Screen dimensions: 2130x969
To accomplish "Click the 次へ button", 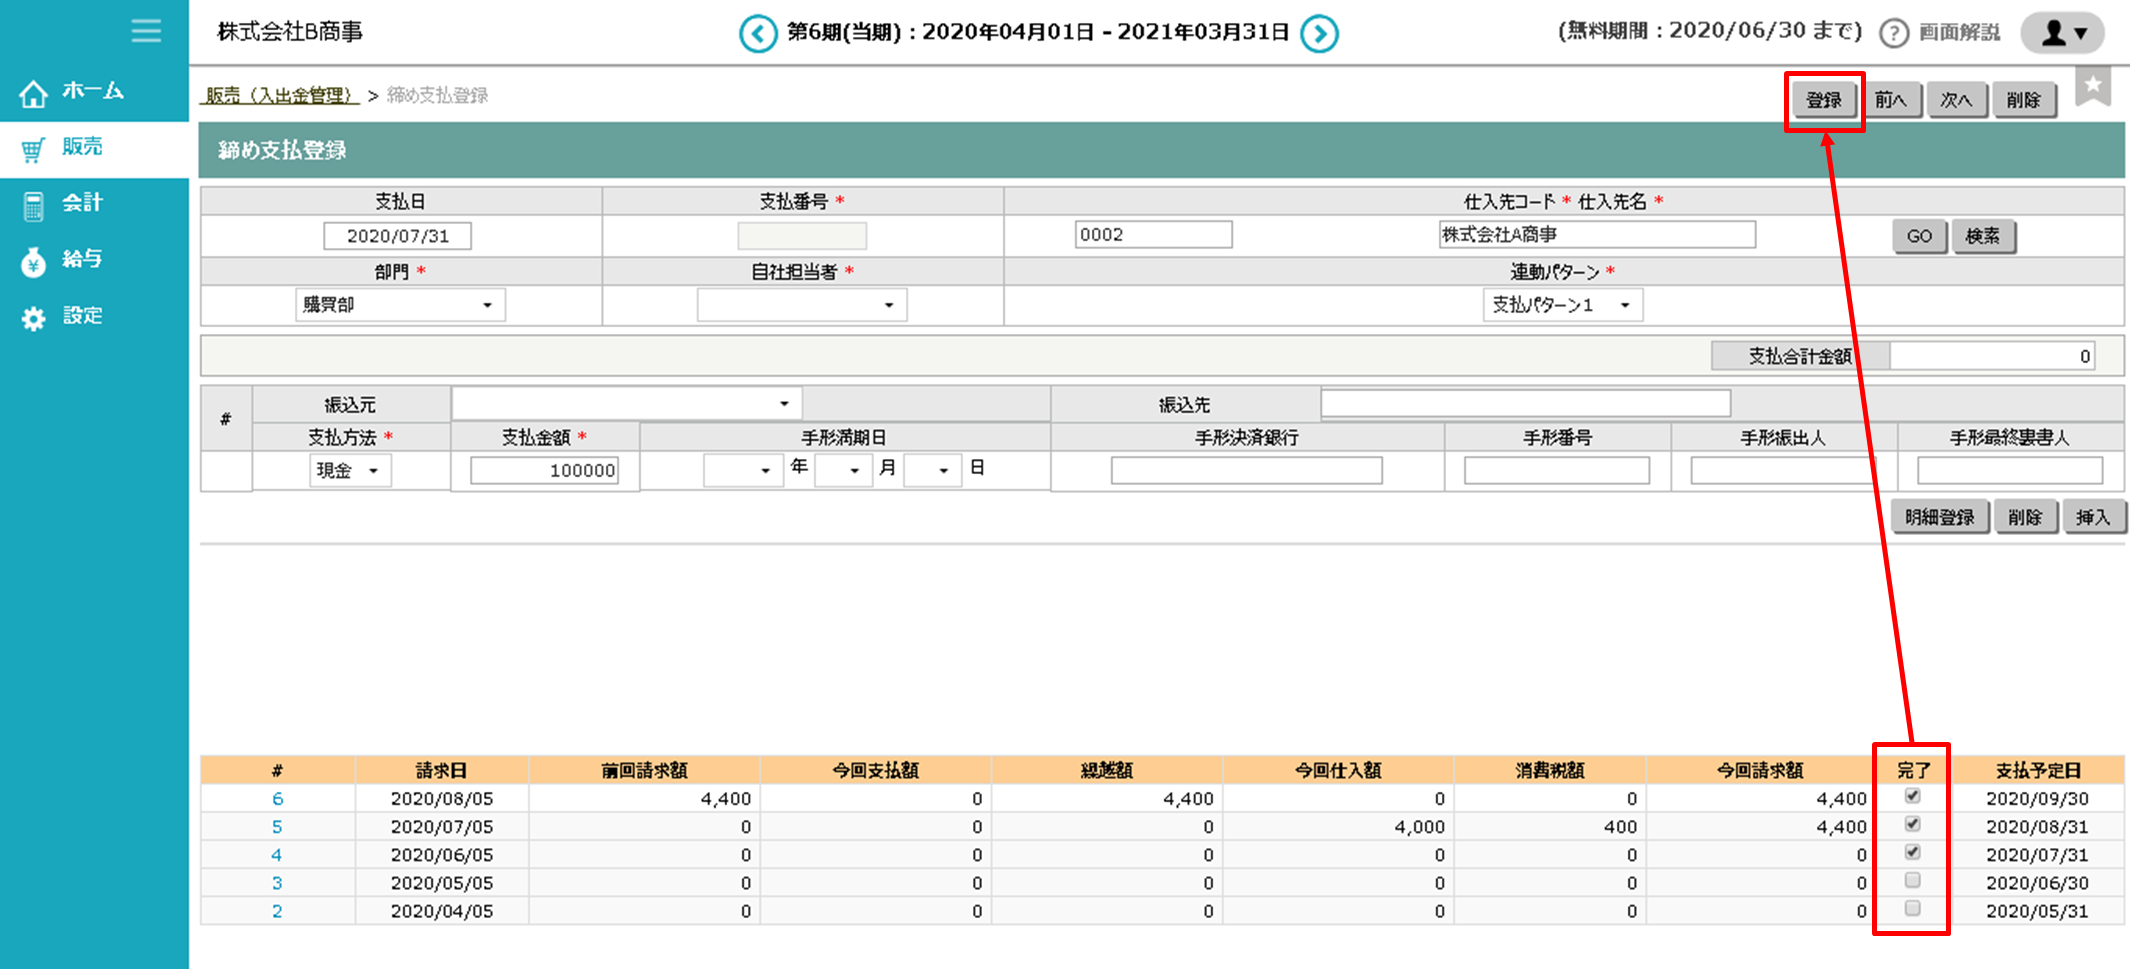I will coord(1956,100).
